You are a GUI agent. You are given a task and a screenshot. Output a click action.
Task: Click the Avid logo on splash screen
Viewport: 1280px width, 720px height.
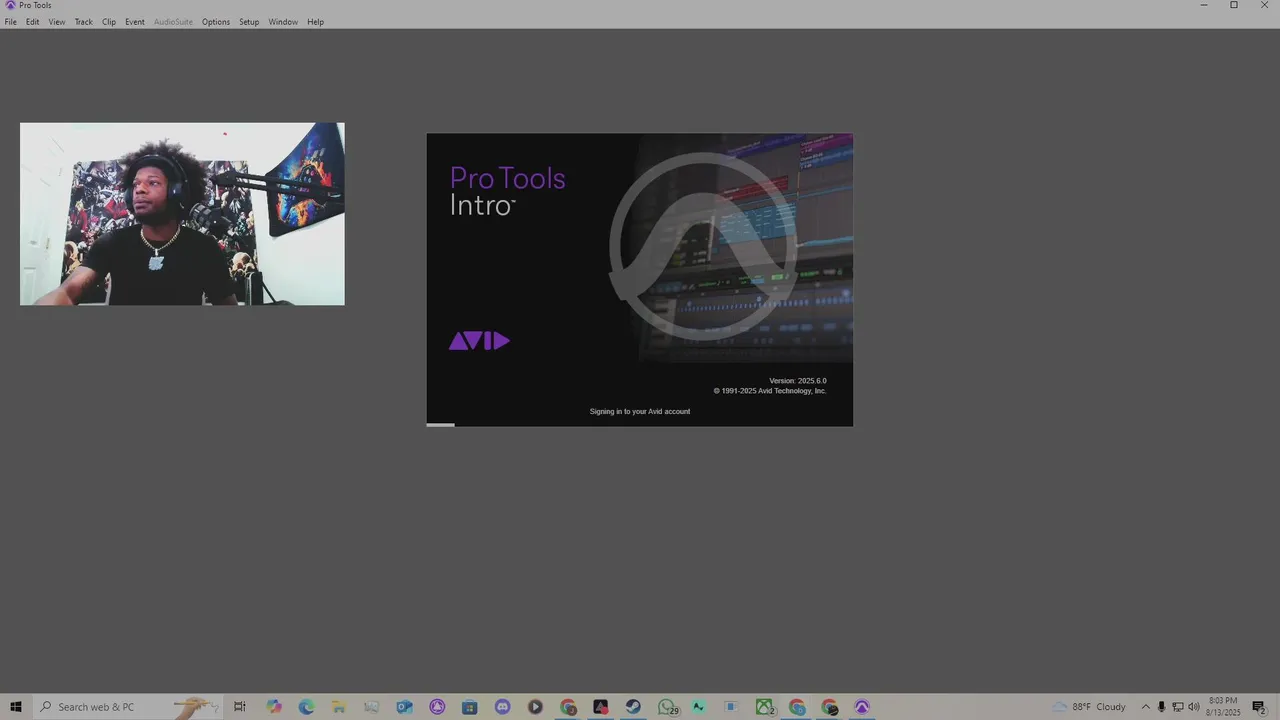pos(479,341)
